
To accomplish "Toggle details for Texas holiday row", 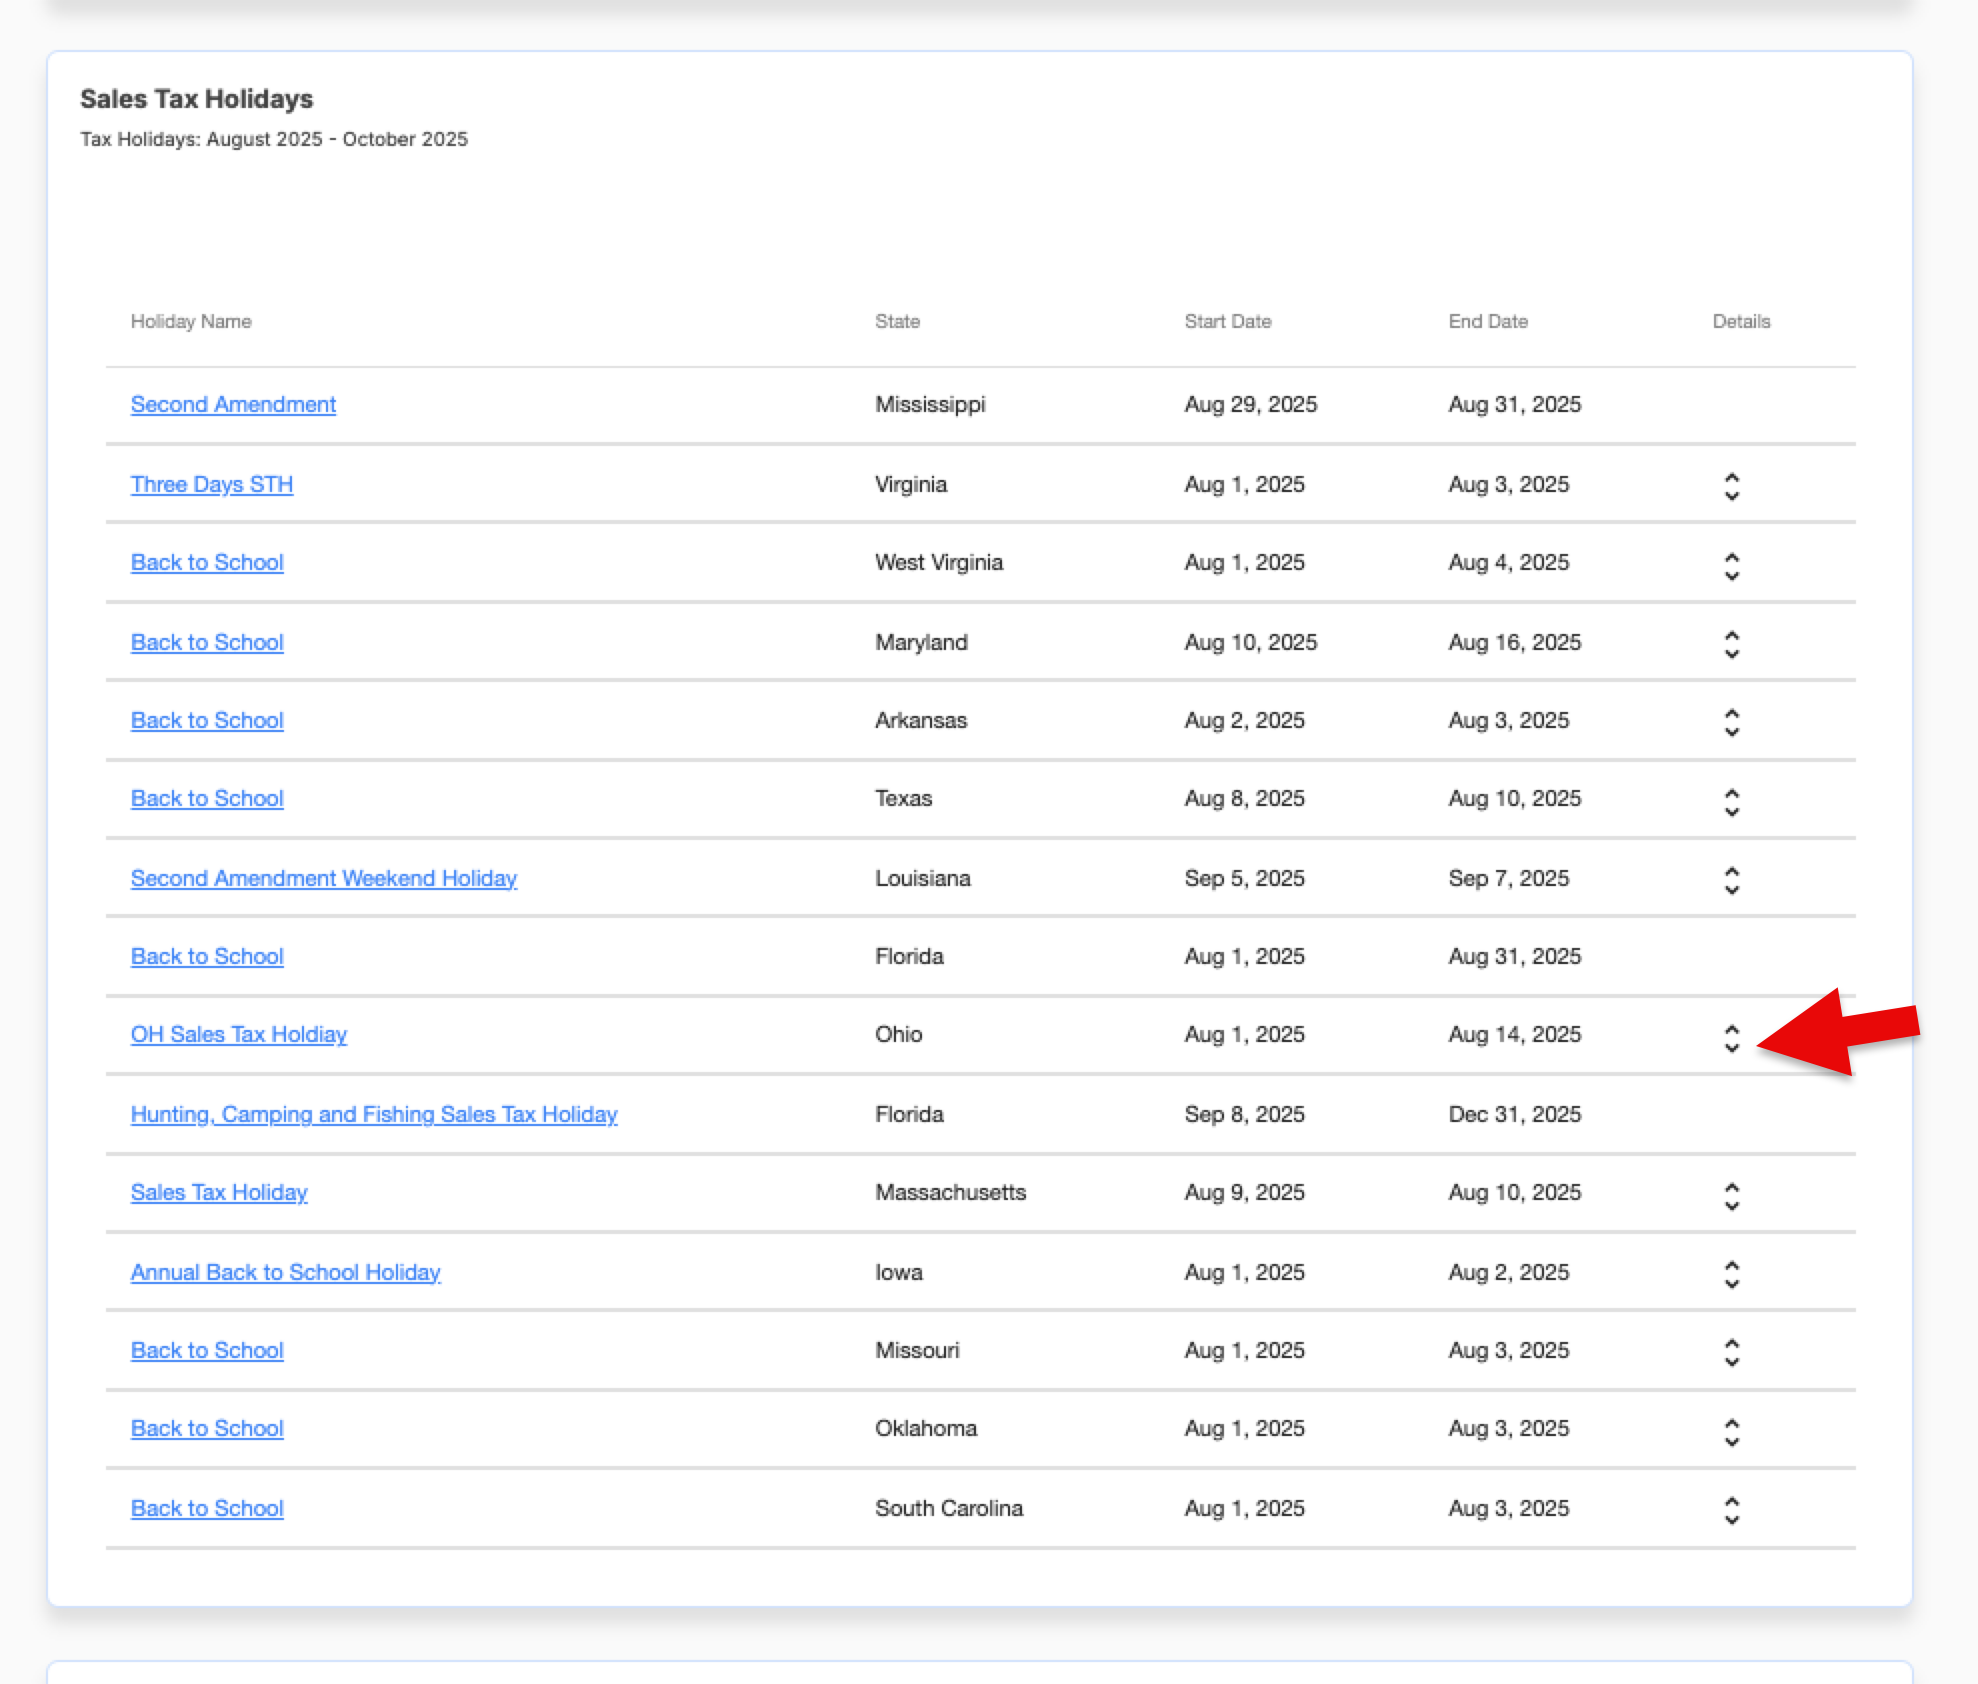I will [1731, 801].
